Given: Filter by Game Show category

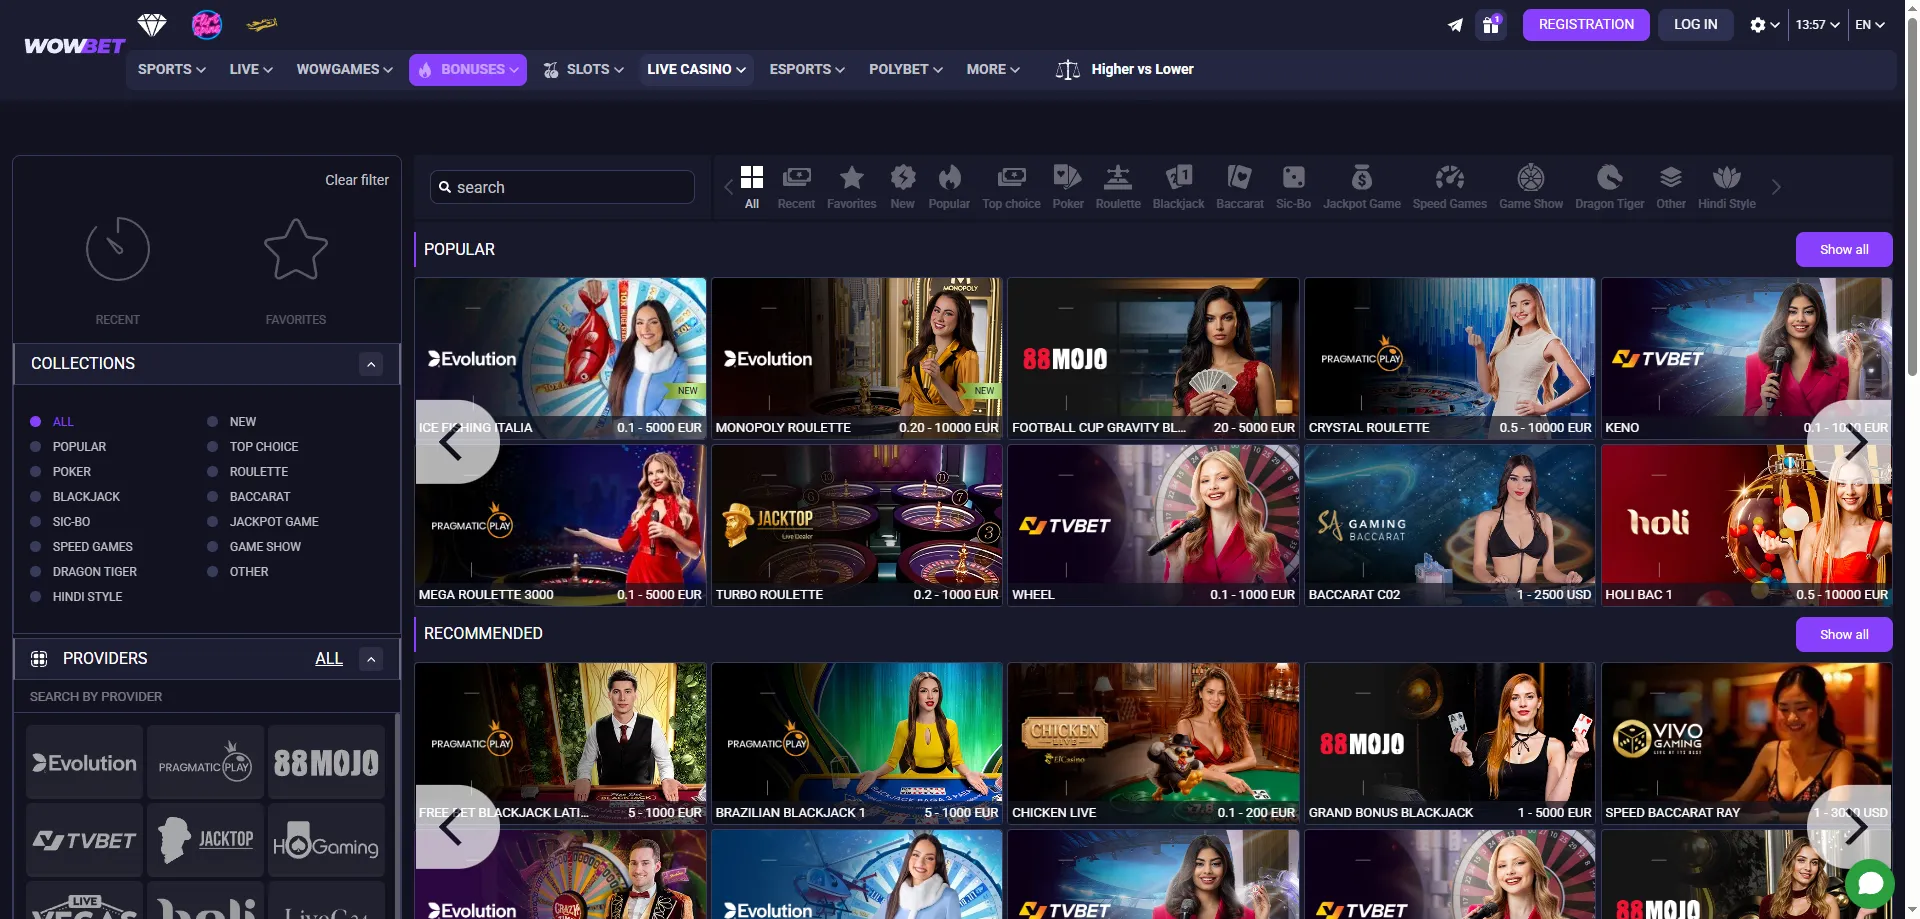Looking at the screenshot, I should 1531,187.
